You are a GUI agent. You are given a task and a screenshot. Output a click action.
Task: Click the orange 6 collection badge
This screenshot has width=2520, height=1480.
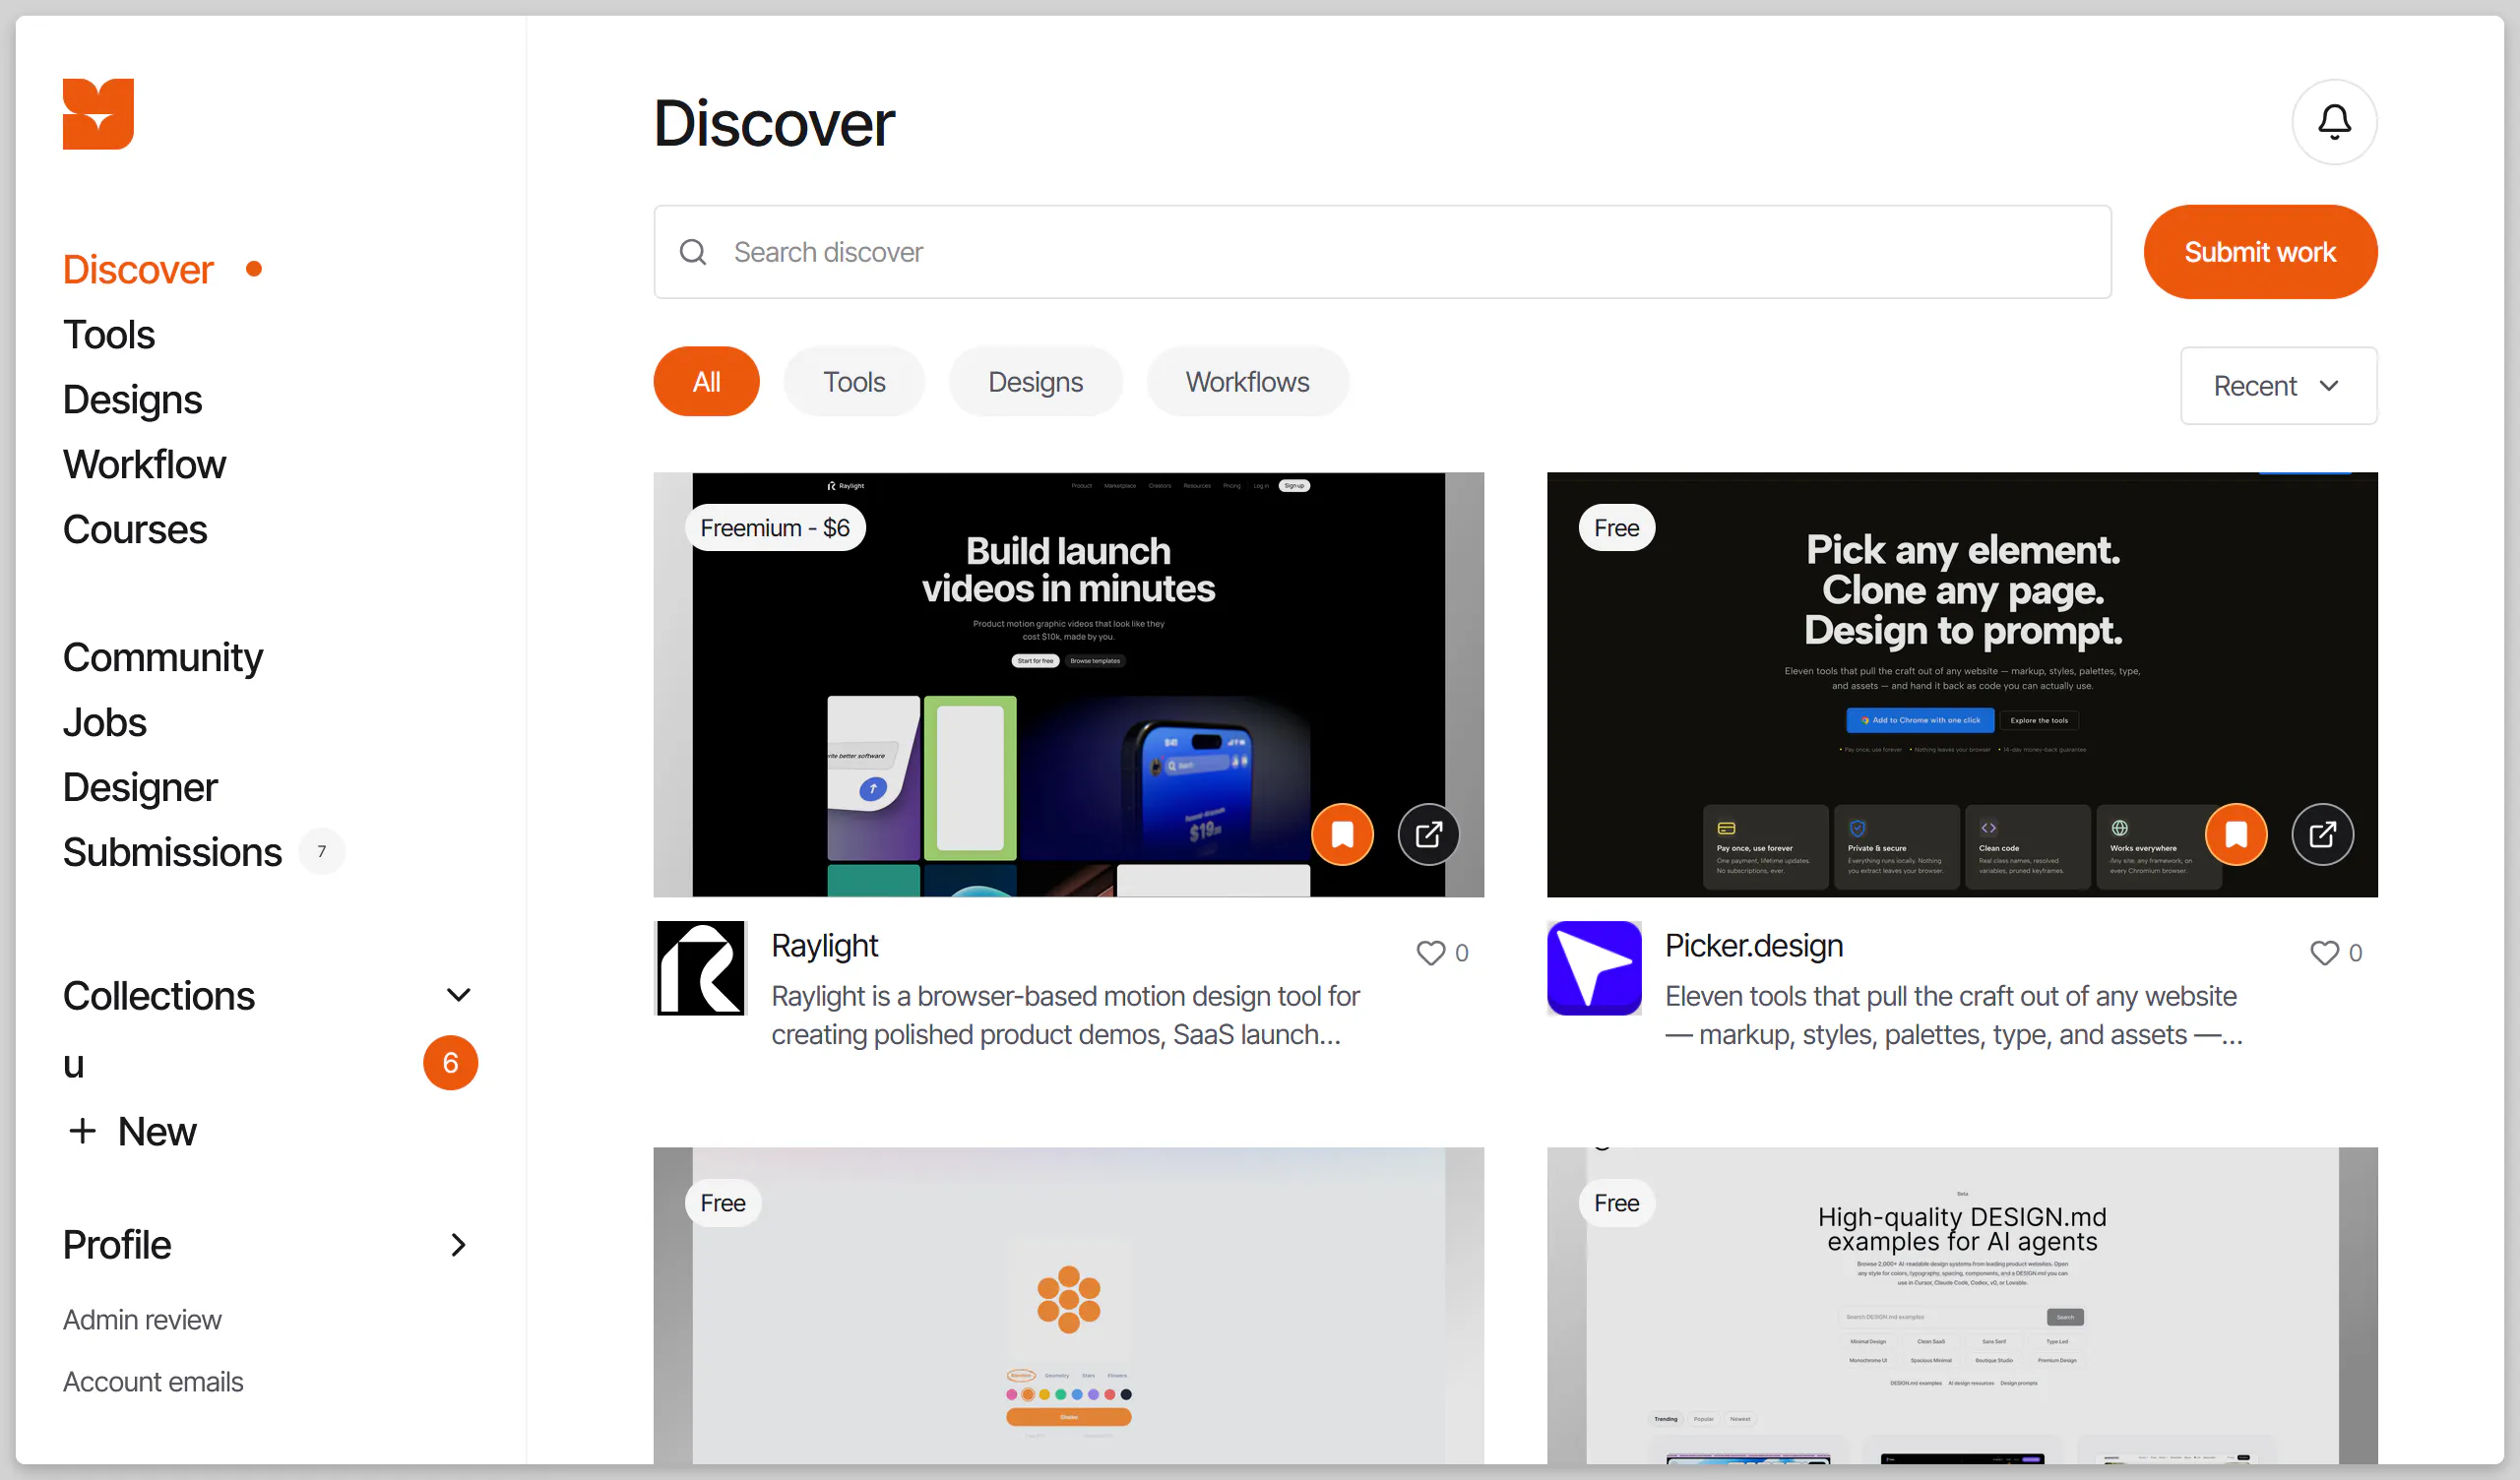point(450,1063)
